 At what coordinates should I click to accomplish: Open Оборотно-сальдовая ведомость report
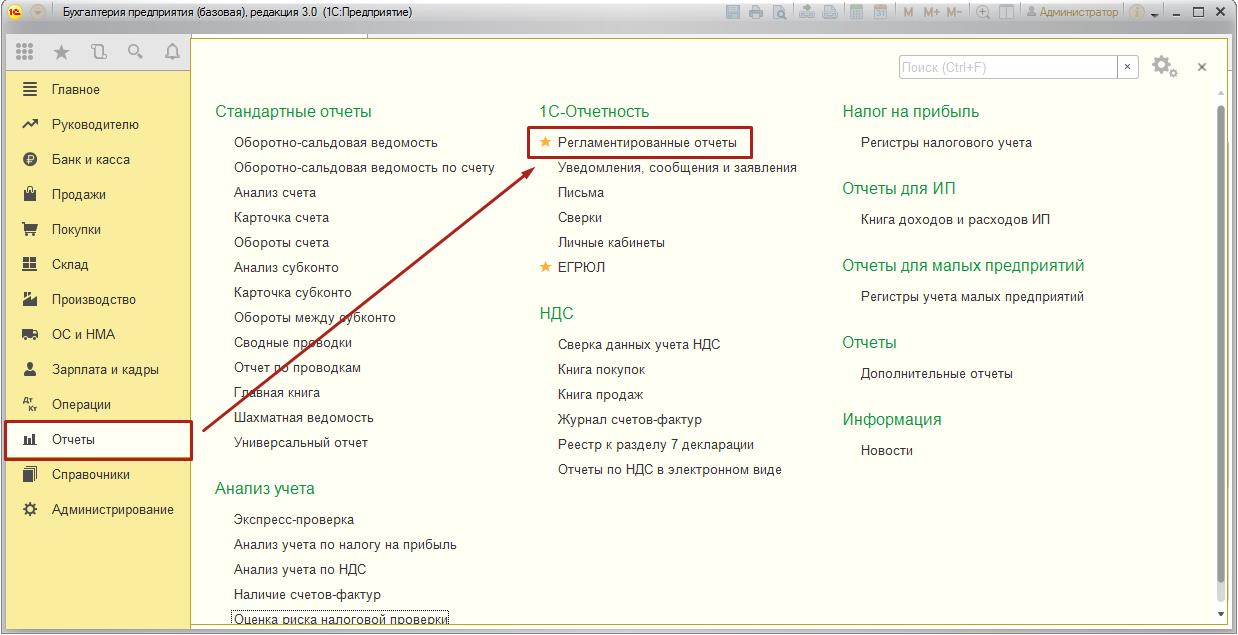(x=336, y=142)
